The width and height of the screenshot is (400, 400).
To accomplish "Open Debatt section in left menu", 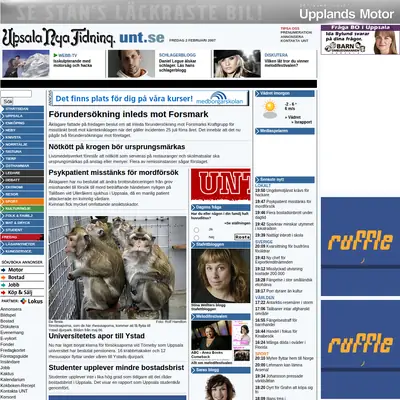I will (22, 180).
